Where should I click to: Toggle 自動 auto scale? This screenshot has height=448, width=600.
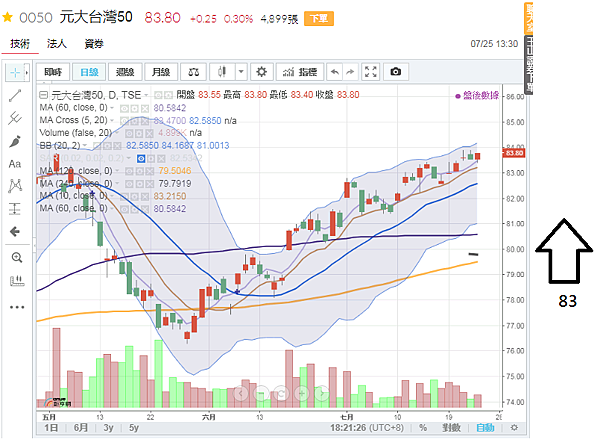[x=485, y=428]
